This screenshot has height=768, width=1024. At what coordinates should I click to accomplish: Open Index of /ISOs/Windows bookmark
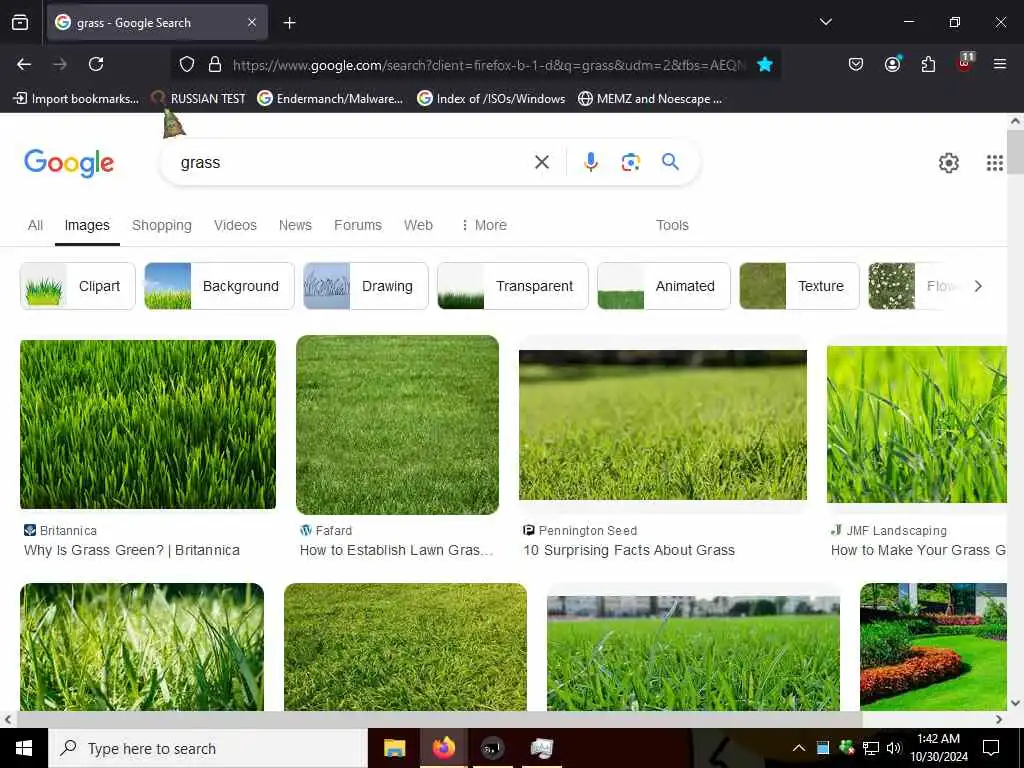click(491, 99)
